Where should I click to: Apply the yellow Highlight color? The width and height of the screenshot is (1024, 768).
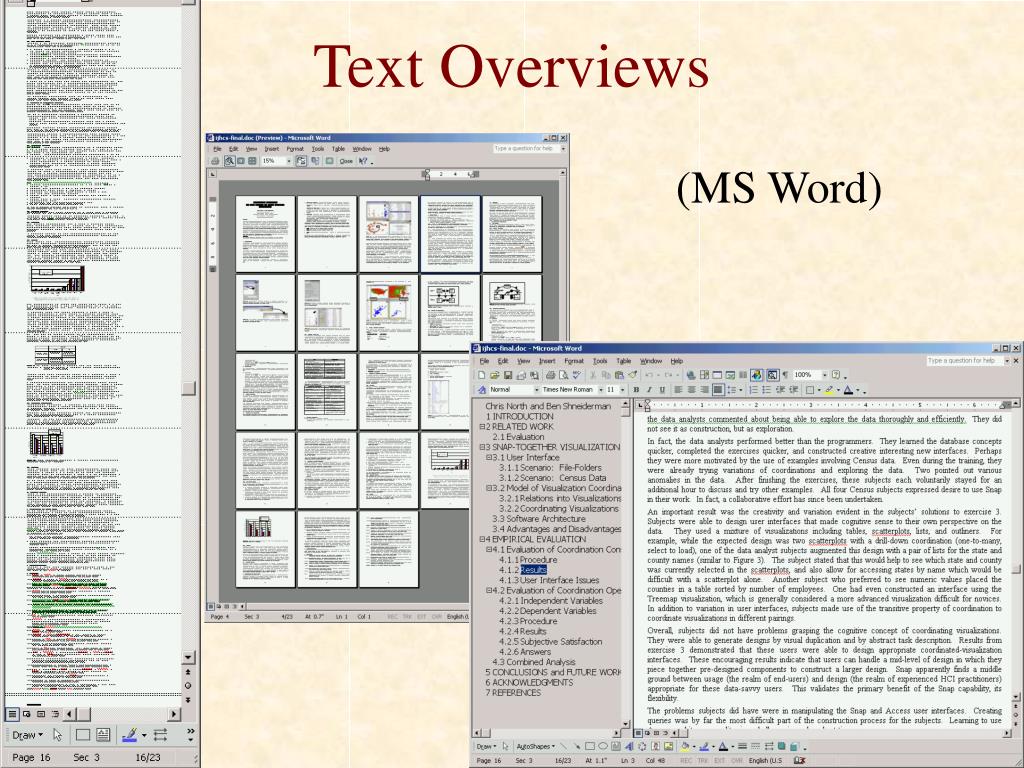click(x=829, y=390)
